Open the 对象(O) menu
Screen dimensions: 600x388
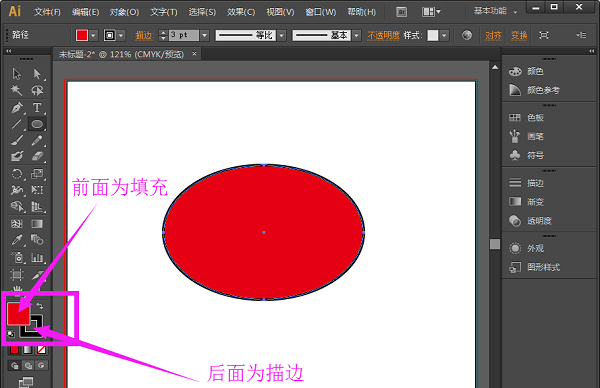[124, 12]
